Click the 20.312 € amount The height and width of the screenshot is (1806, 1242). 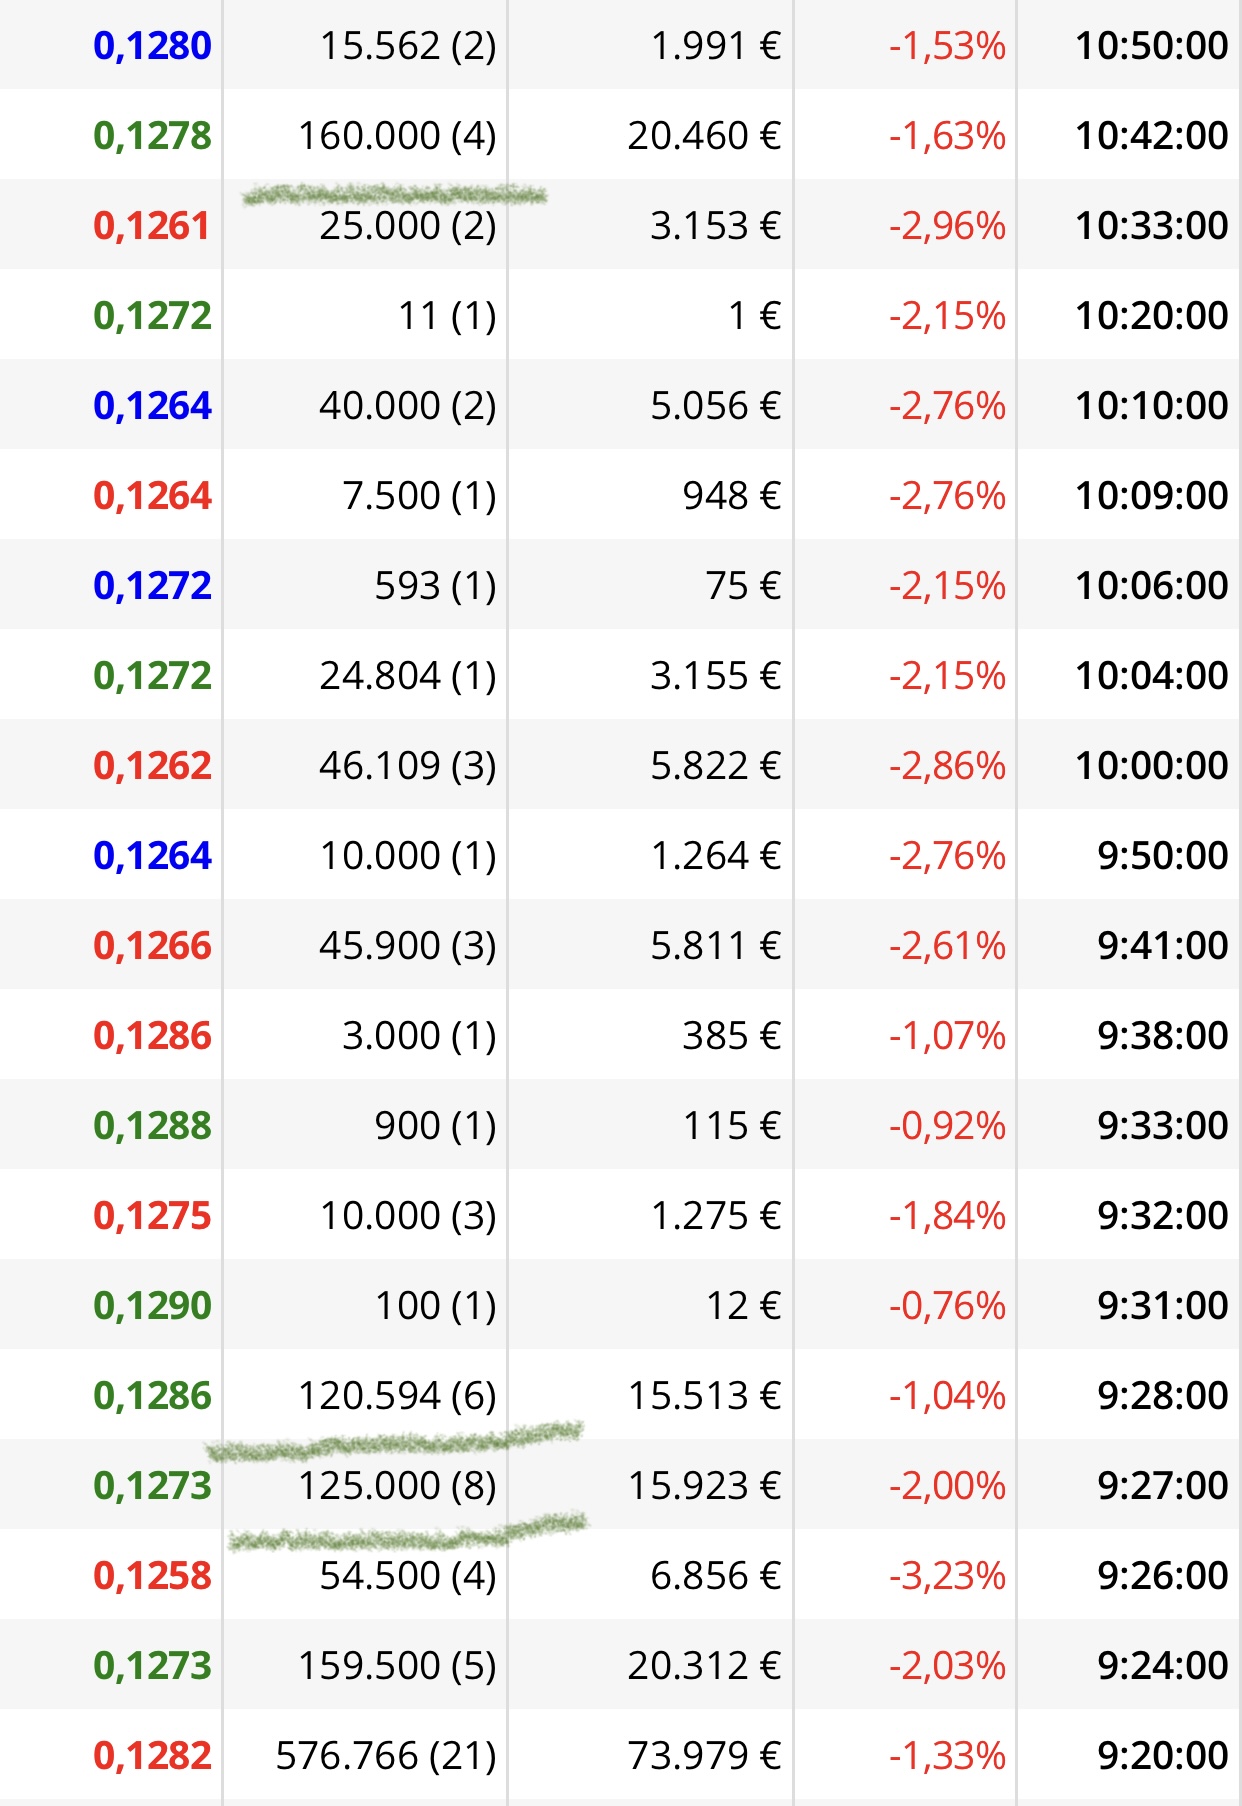tap(704, 1666)
